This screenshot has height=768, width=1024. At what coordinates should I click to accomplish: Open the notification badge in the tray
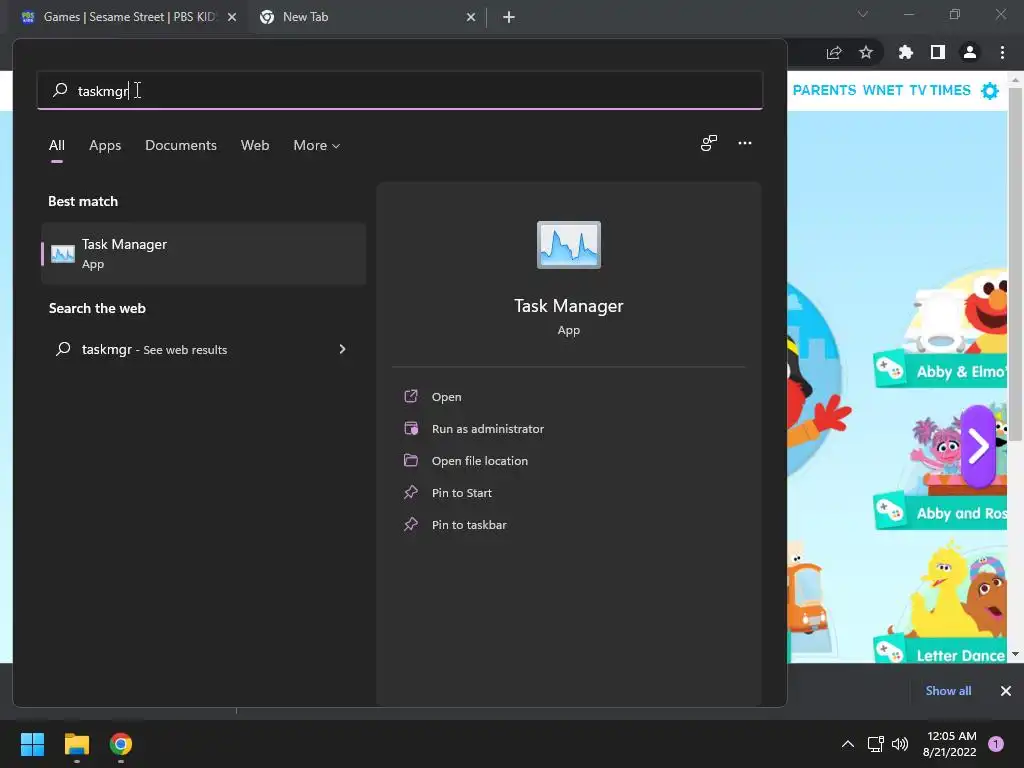[996, 744]
